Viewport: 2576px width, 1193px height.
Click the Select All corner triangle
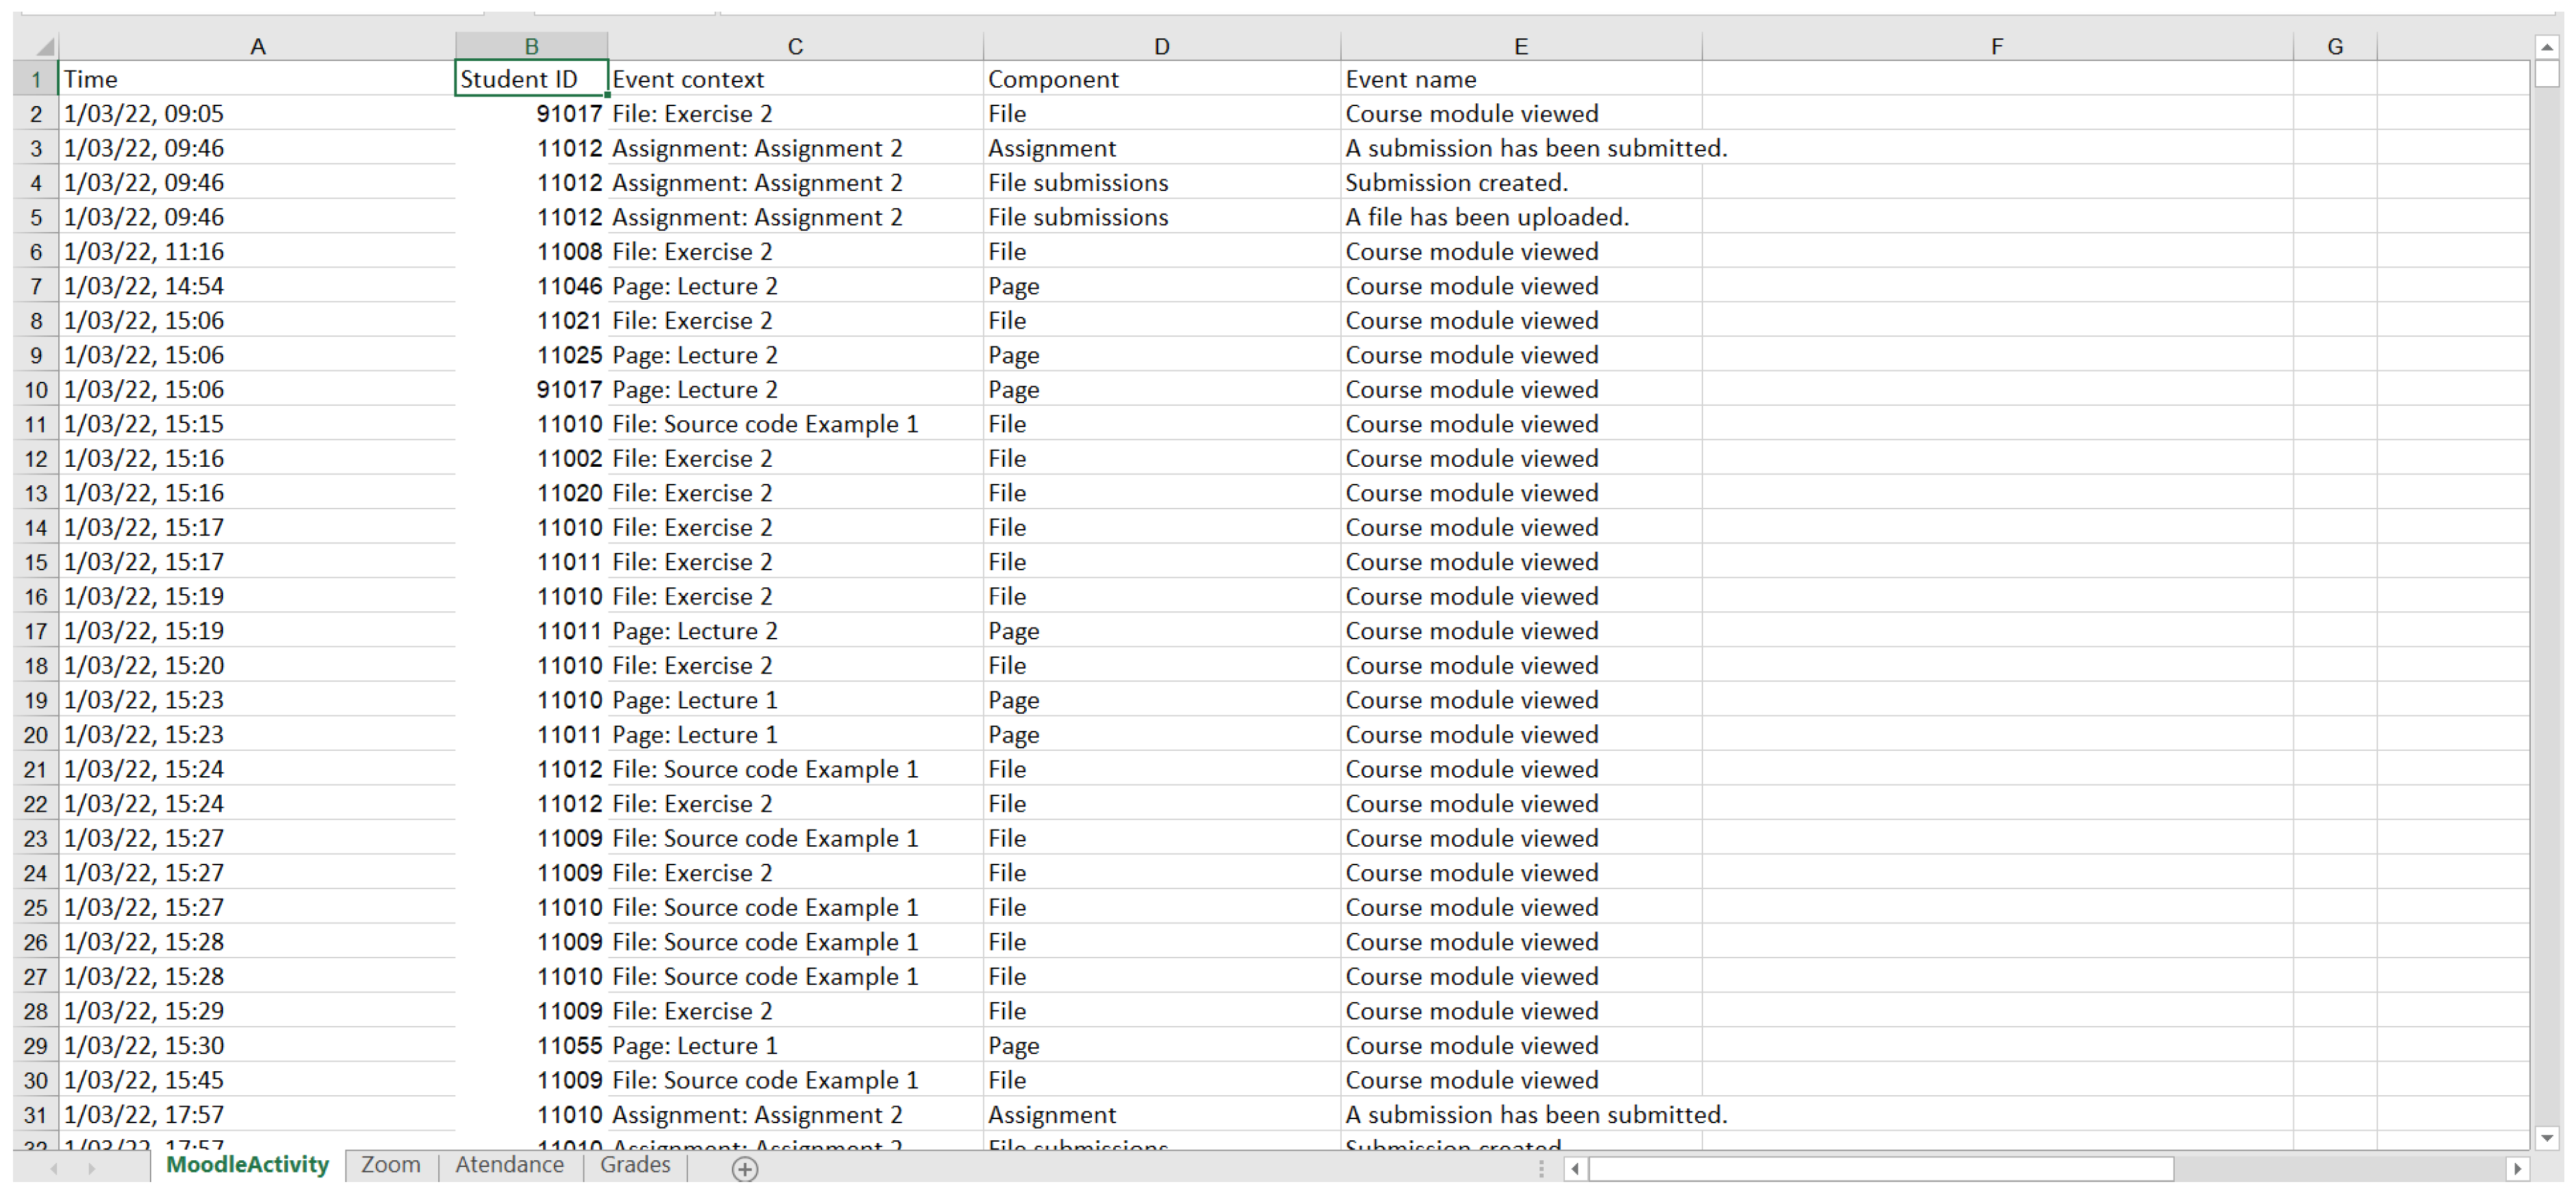pos(44,47)
